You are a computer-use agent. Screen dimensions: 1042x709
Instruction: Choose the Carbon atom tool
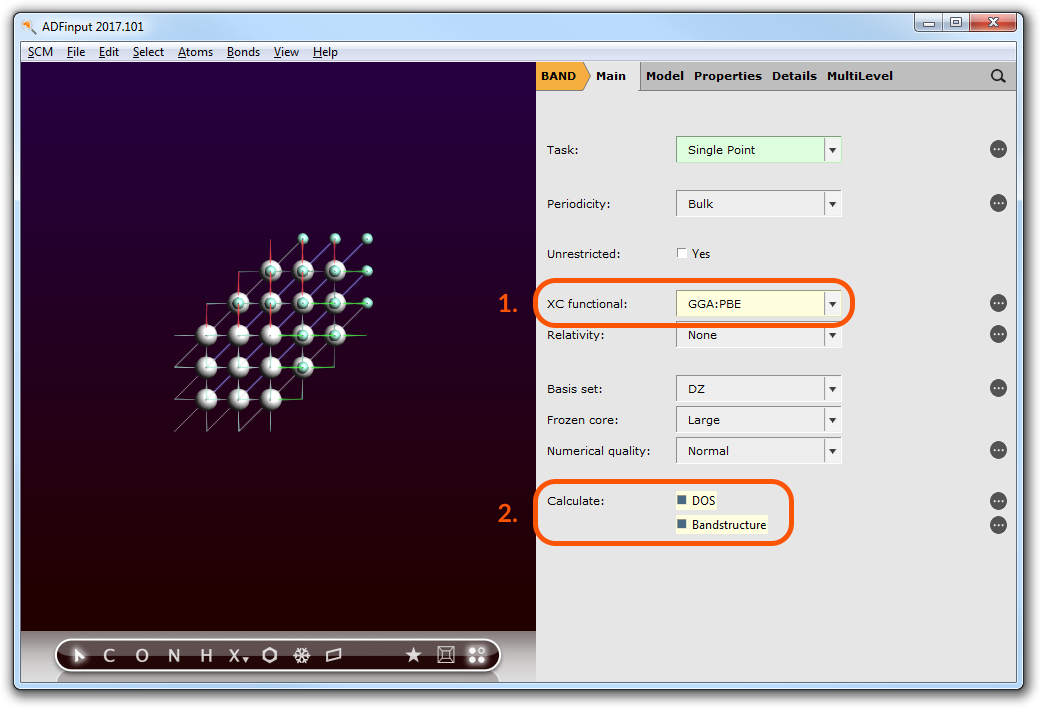[x=109, y=655]
